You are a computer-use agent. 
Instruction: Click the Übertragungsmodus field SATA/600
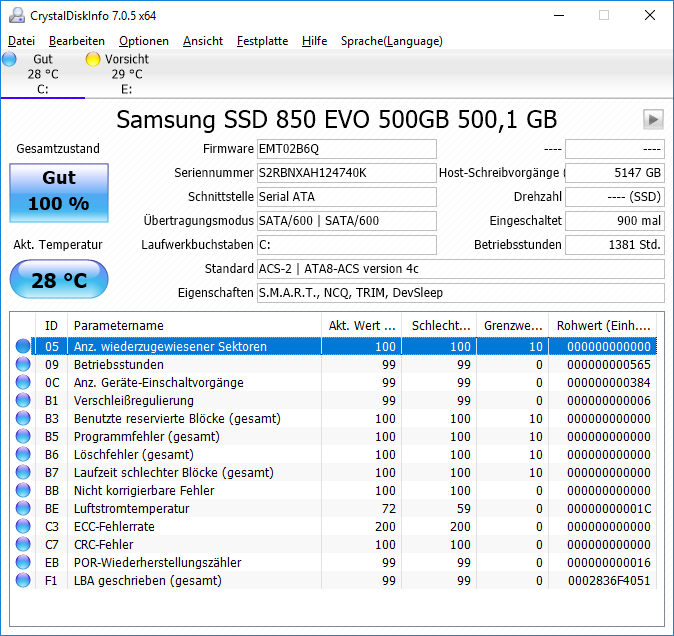click(347, 221)
